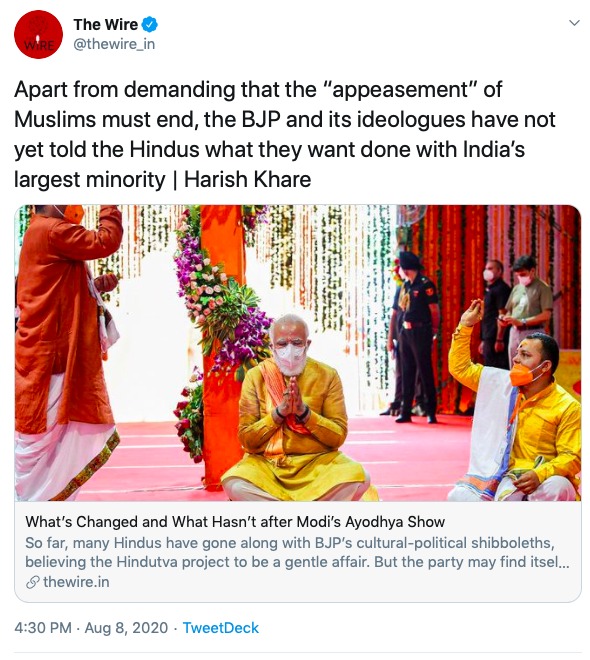Click the flower-decorated orange pillar in photo
Viewport: 590px width, 660px height.
pyautogui.click(x=221, y=337)
